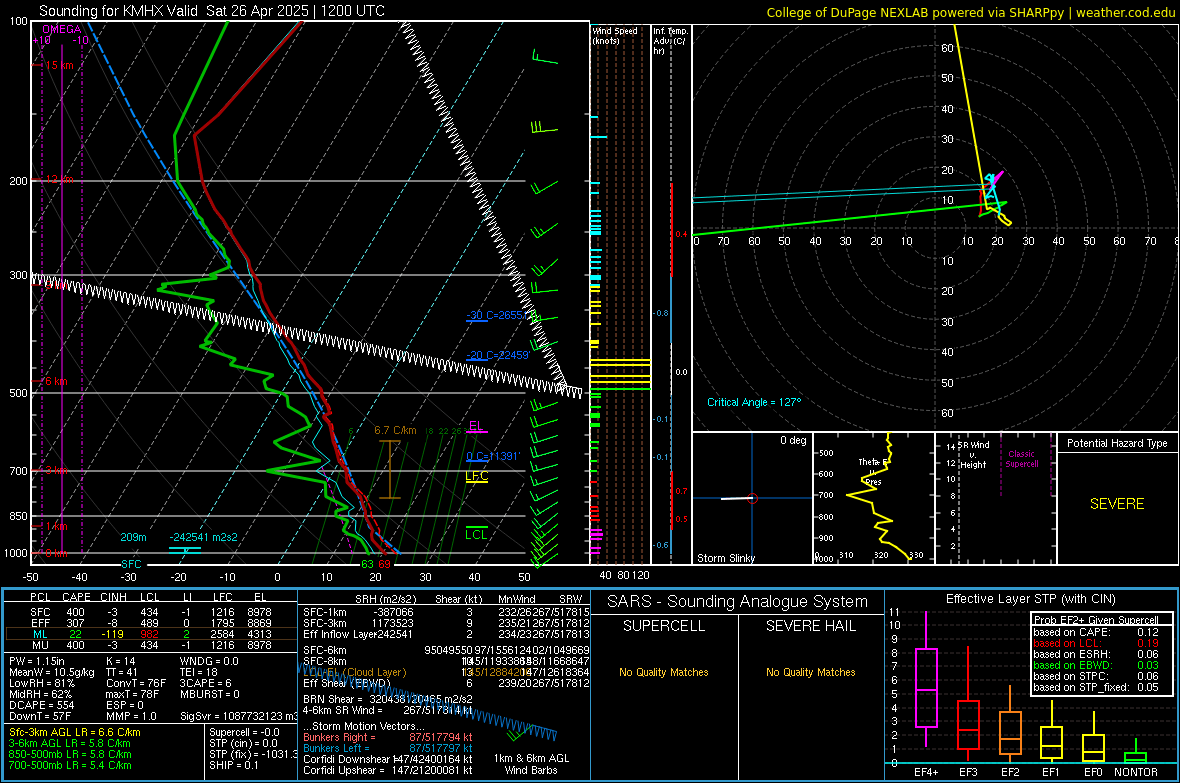Click 700-500mb LR = 5.4 C/km
Image resolution: width=1180 pixels, height=783 pixels.
point(70,765)
